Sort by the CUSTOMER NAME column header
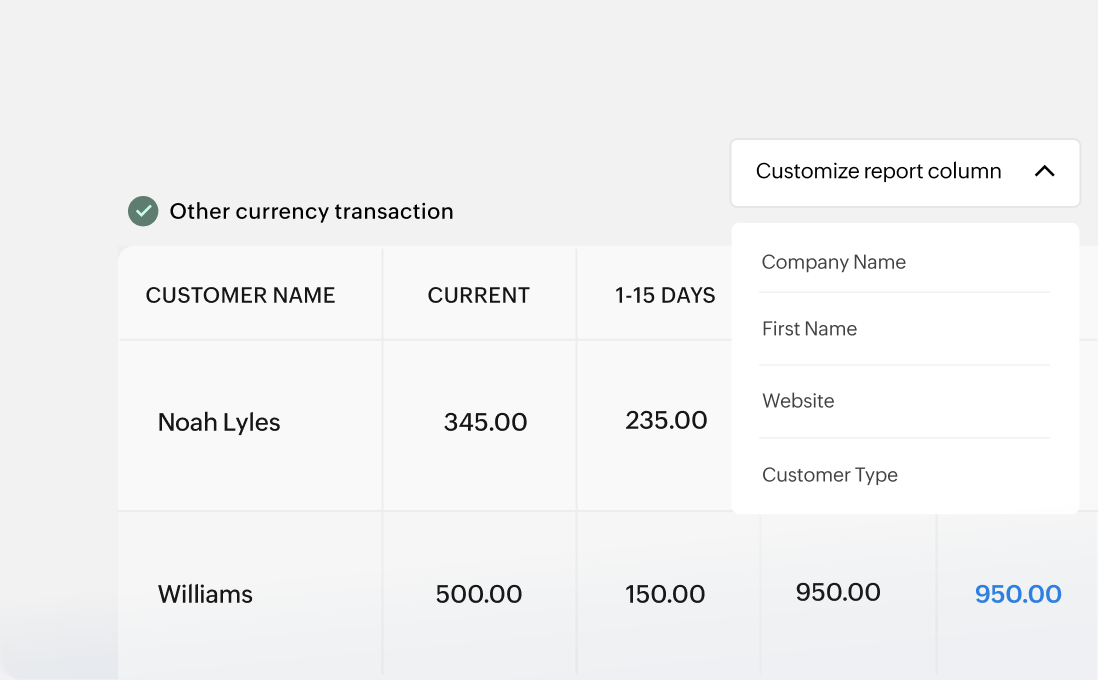Image resolution: width=1098 pixels, height=680 pixels. pyautogui.click(x=240, y=295)
